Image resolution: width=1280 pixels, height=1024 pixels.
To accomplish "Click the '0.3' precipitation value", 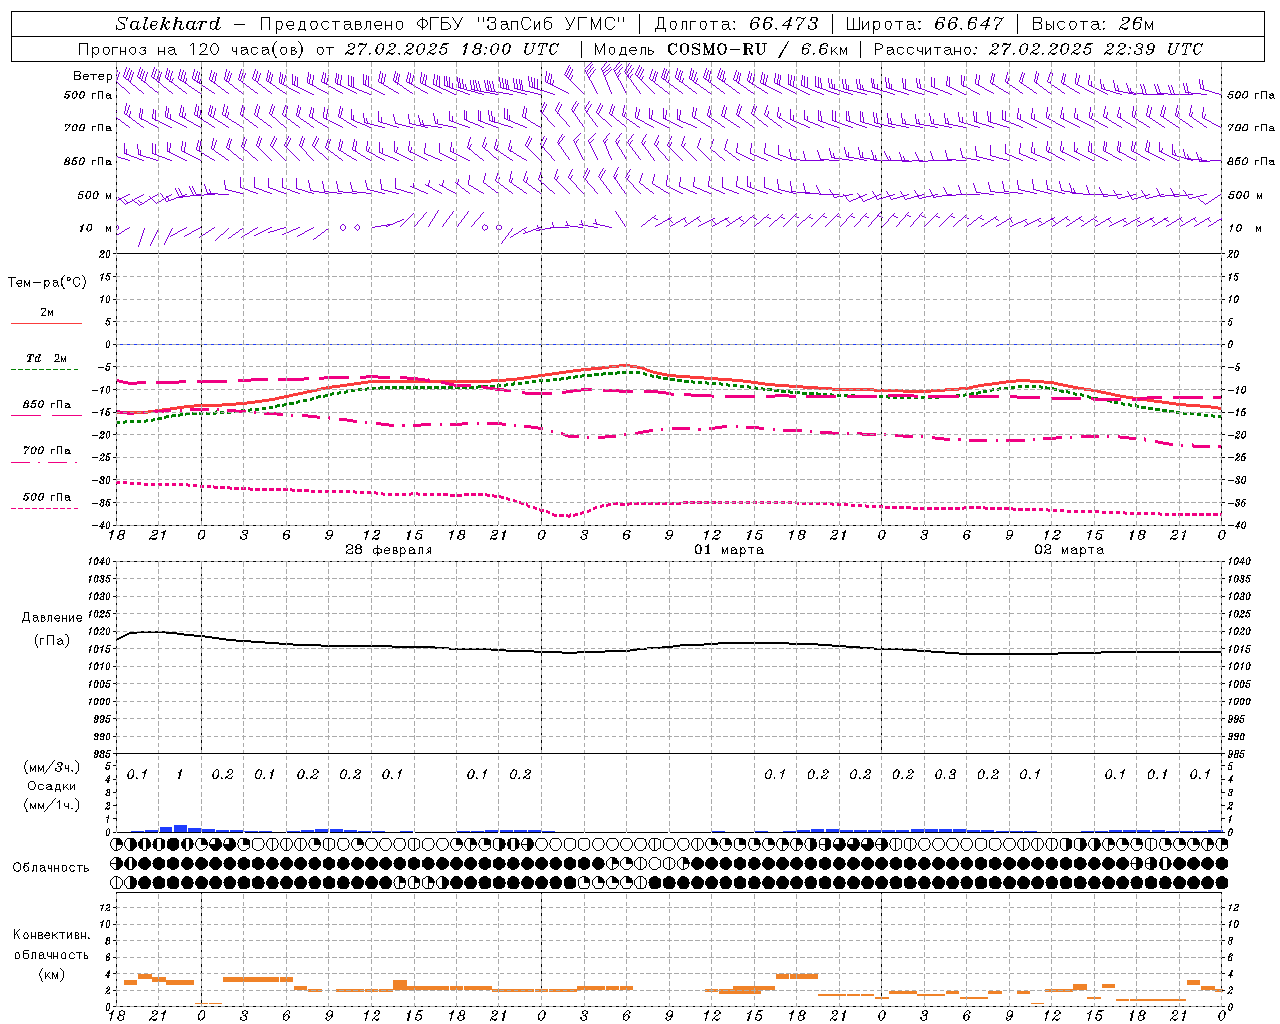I will 945,774.
